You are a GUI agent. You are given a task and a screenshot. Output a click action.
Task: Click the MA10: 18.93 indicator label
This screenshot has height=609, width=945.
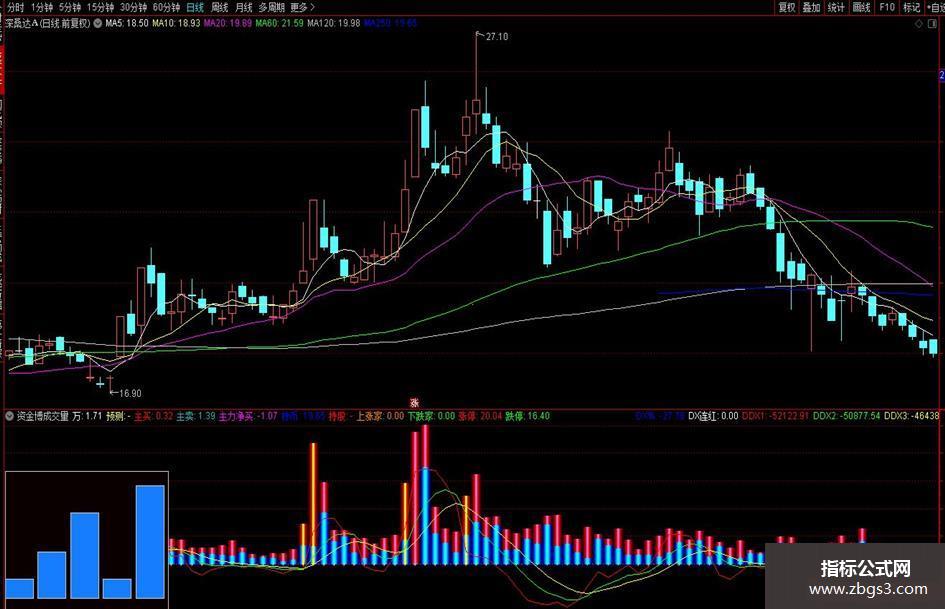[176, 24]
